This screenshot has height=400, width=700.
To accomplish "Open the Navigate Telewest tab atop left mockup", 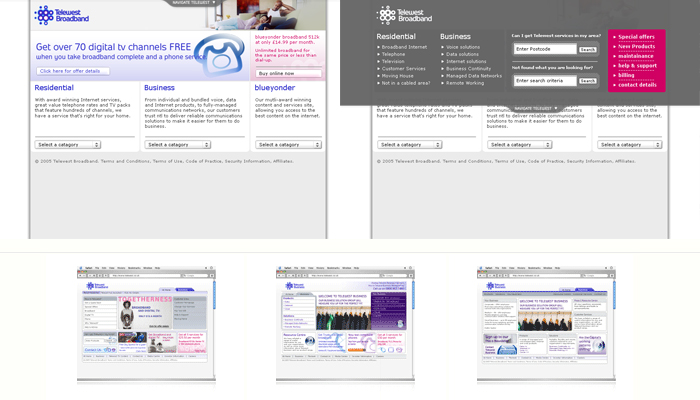I will (x=193, y=3).
